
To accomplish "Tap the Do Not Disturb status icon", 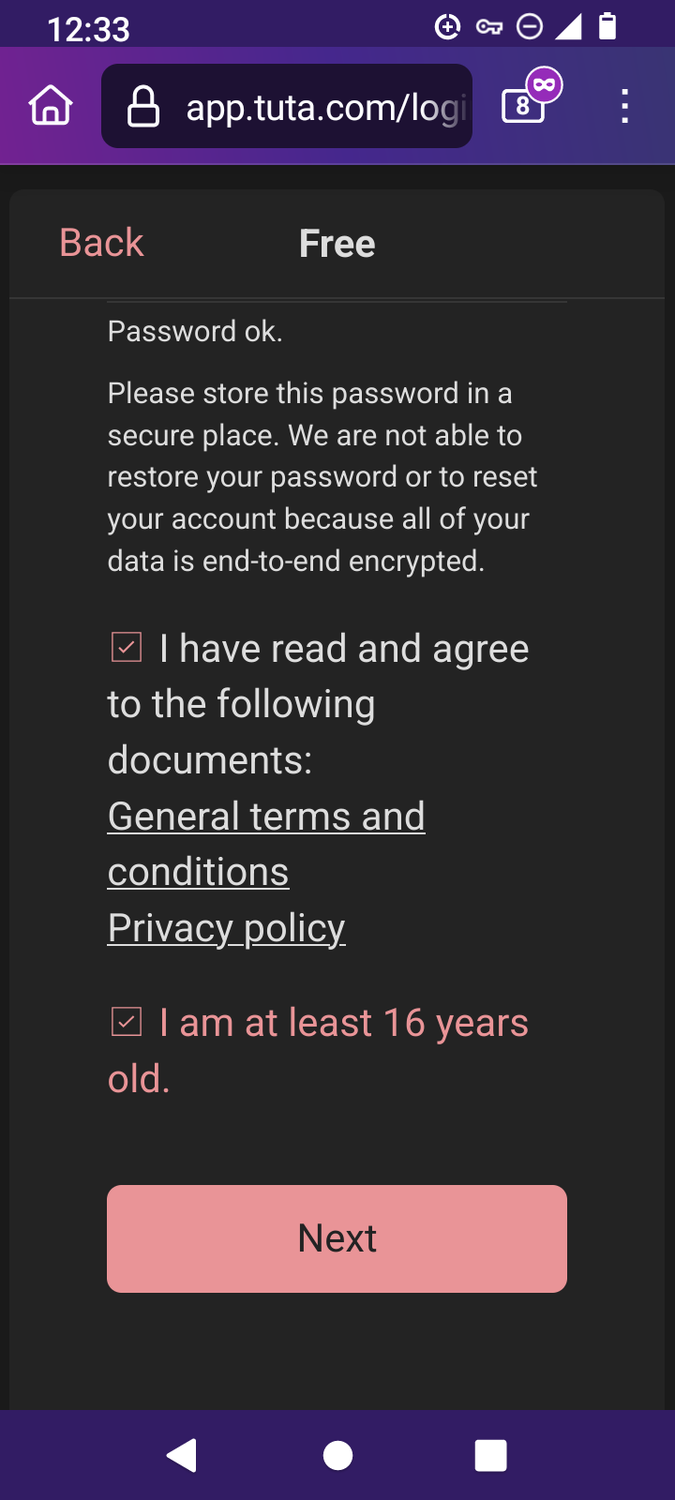I will [x=531, y=27].
